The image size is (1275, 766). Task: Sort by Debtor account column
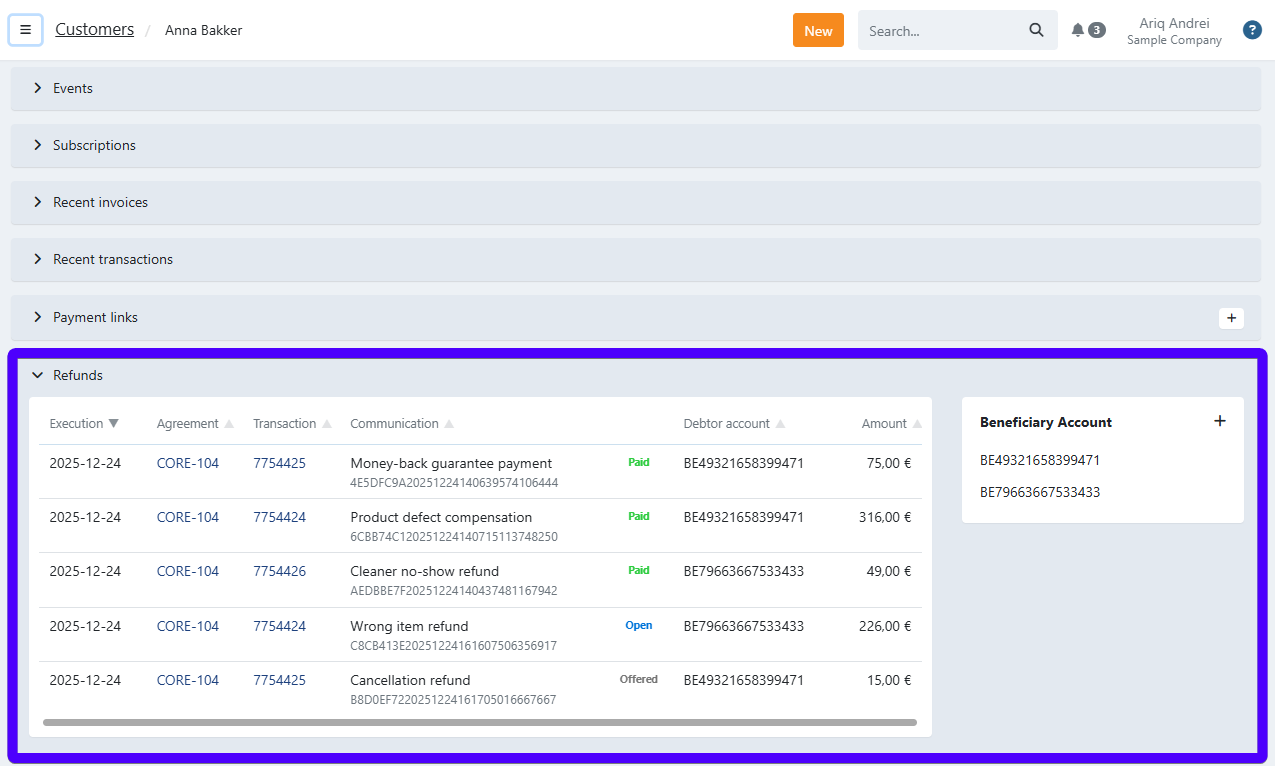[x=727, y=424]
